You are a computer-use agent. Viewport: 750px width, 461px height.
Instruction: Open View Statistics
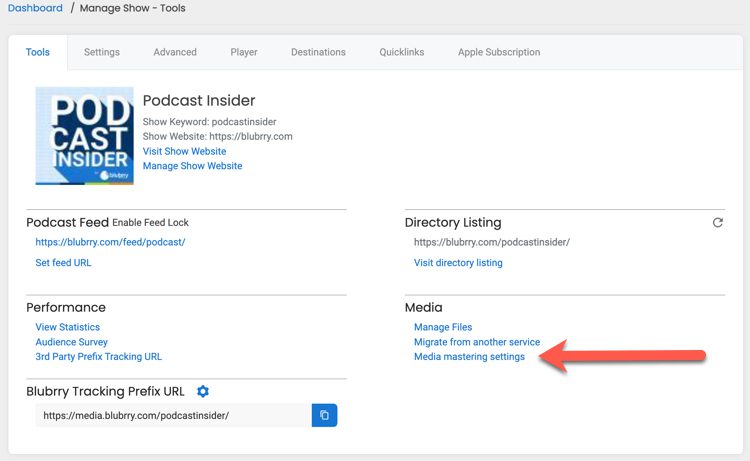click(67, 327)
